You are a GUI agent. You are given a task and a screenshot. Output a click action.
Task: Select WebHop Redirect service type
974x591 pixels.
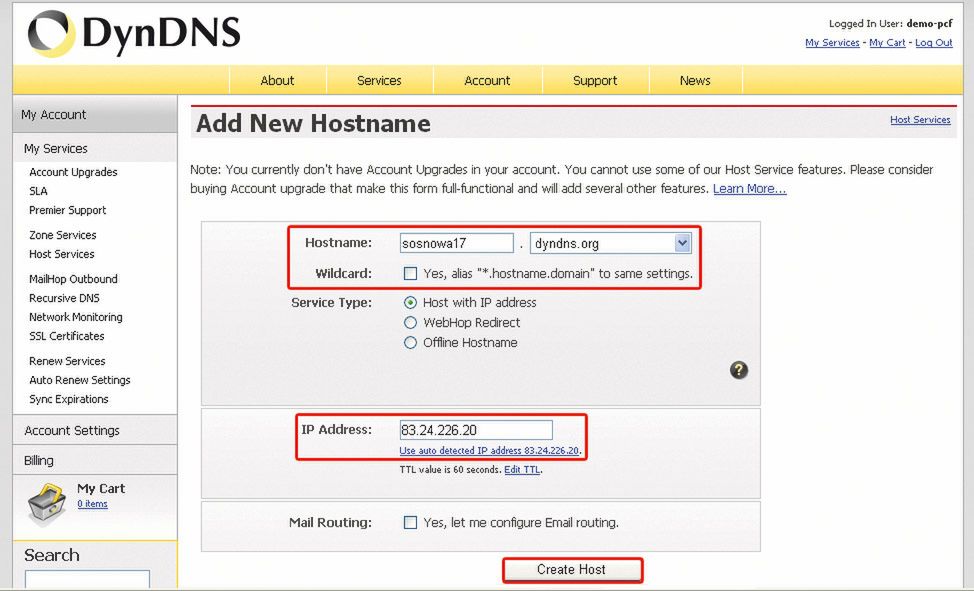tap(410, 323)
